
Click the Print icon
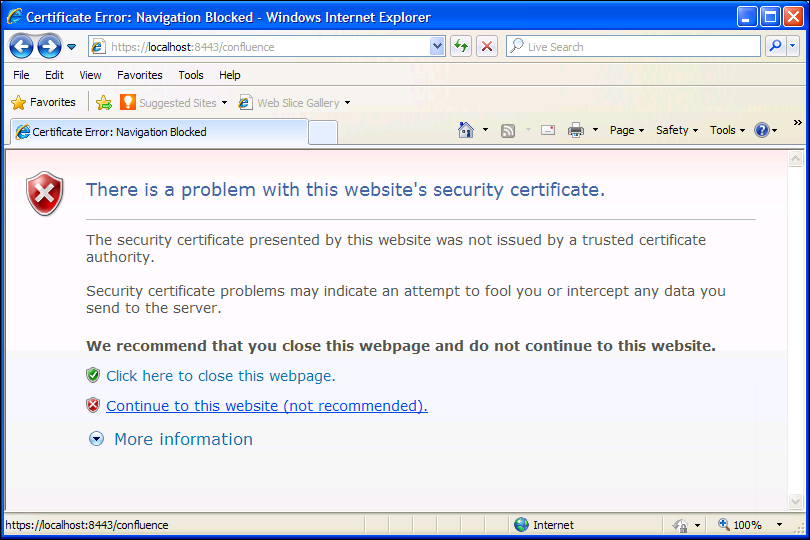[575, 130]
